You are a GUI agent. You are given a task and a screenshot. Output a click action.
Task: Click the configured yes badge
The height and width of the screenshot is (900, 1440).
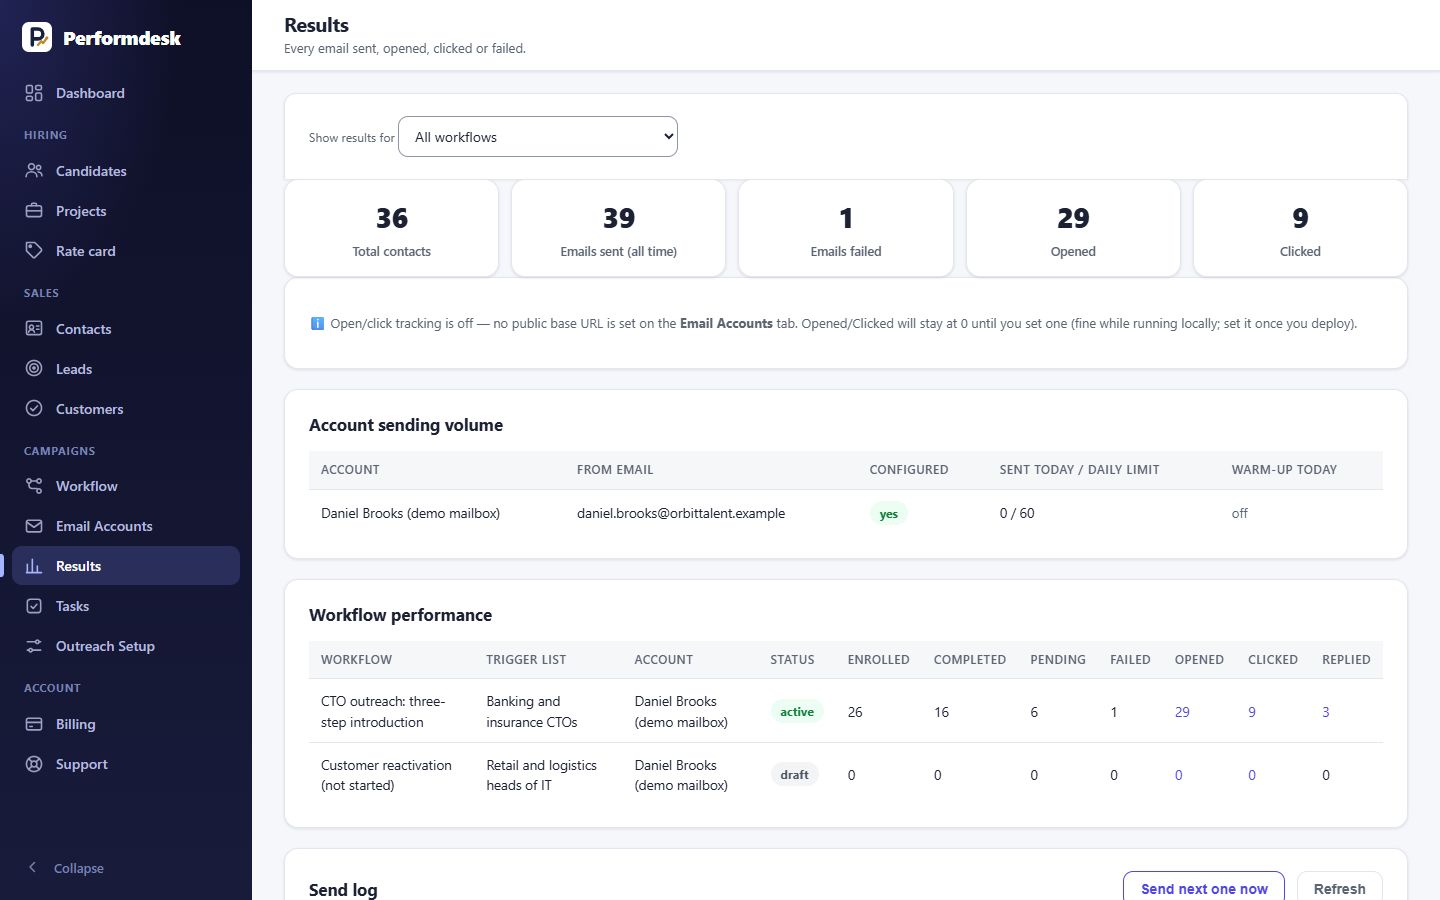889,514
